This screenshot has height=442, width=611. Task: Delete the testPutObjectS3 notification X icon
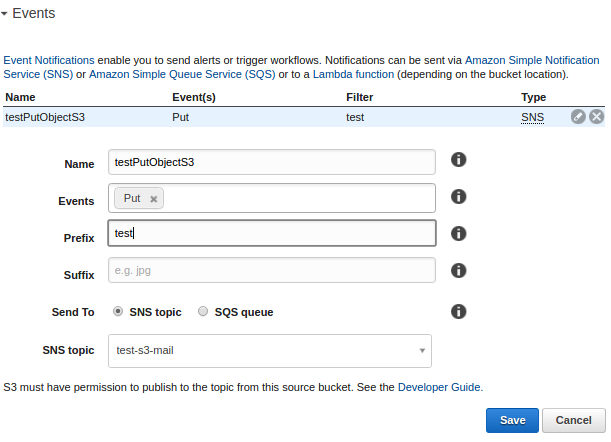[x=597, y=117]
